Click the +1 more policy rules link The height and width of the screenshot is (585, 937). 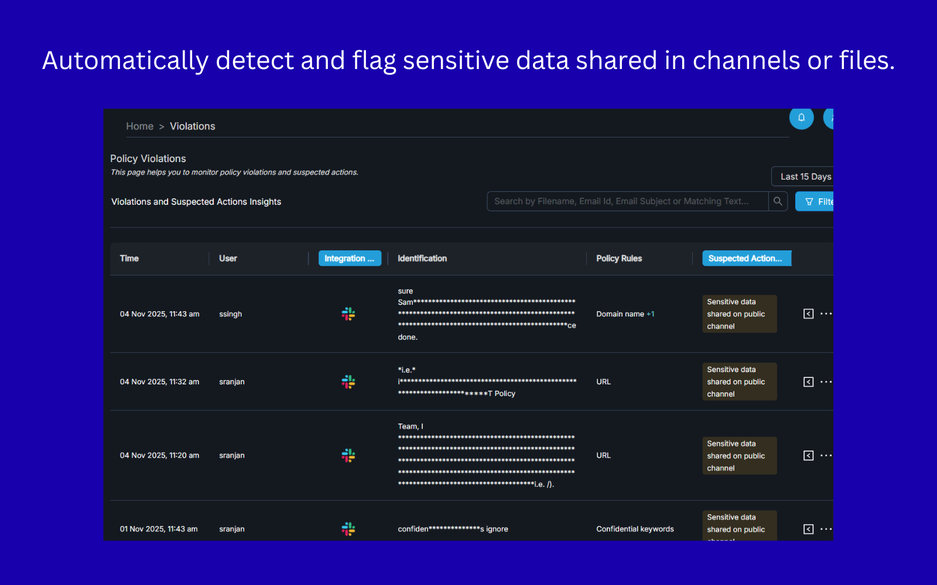[650, 314]
